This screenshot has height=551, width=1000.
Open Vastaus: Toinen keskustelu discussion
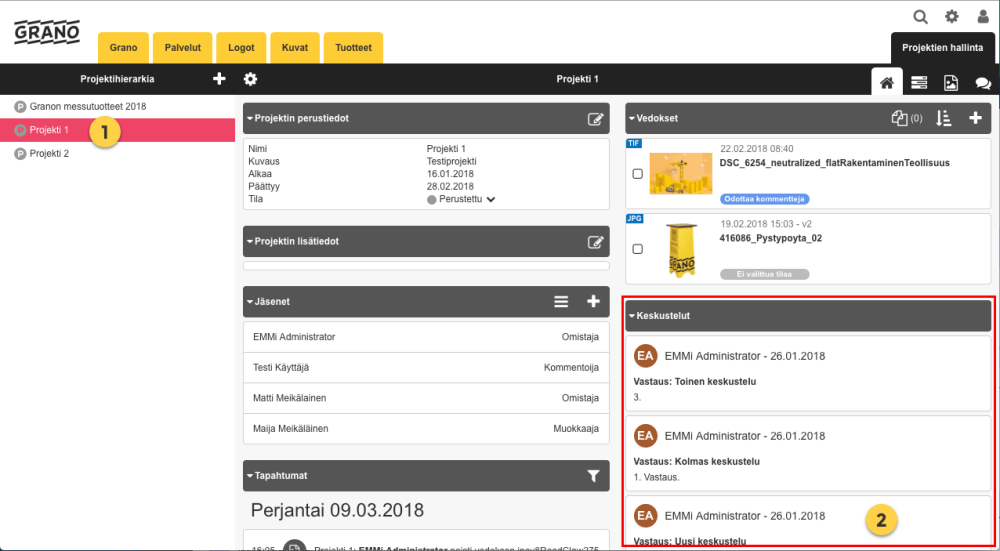(695, 382)
